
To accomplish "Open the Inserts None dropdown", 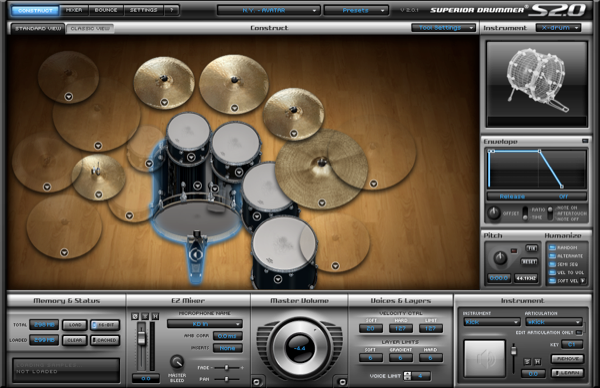I will [228, 348].
